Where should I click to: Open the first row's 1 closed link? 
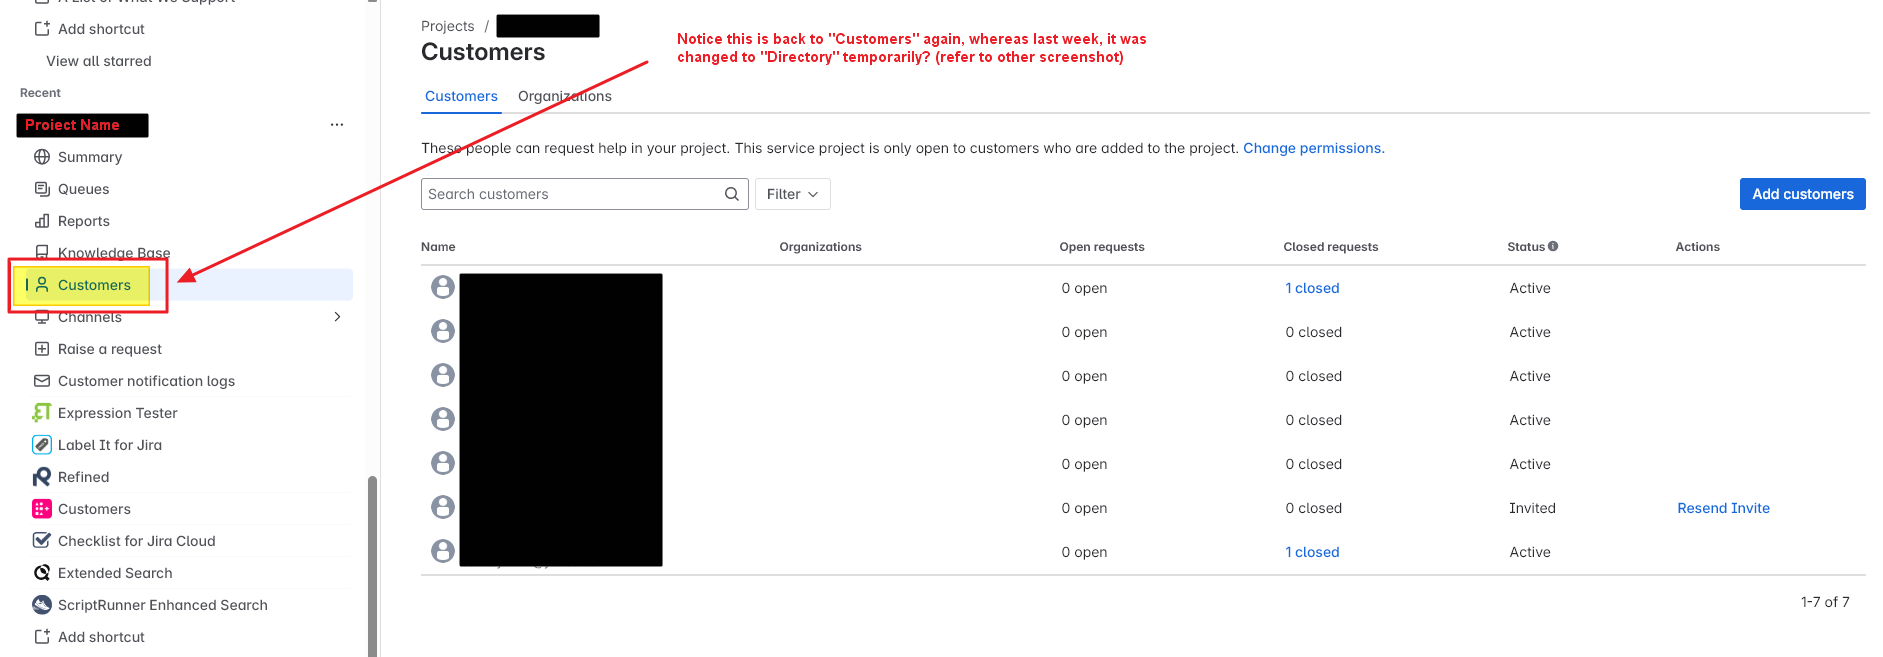point(1313,288)
